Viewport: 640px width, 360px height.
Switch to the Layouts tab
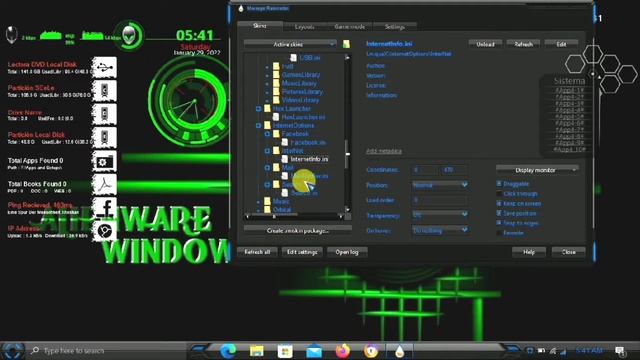point(304,27)
